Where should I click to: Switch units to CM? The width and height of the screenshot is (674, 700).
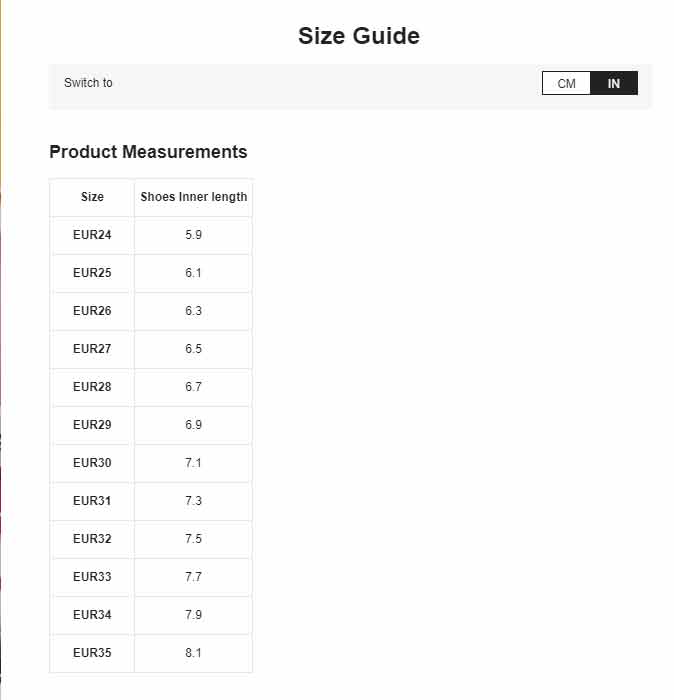(566, 83)
